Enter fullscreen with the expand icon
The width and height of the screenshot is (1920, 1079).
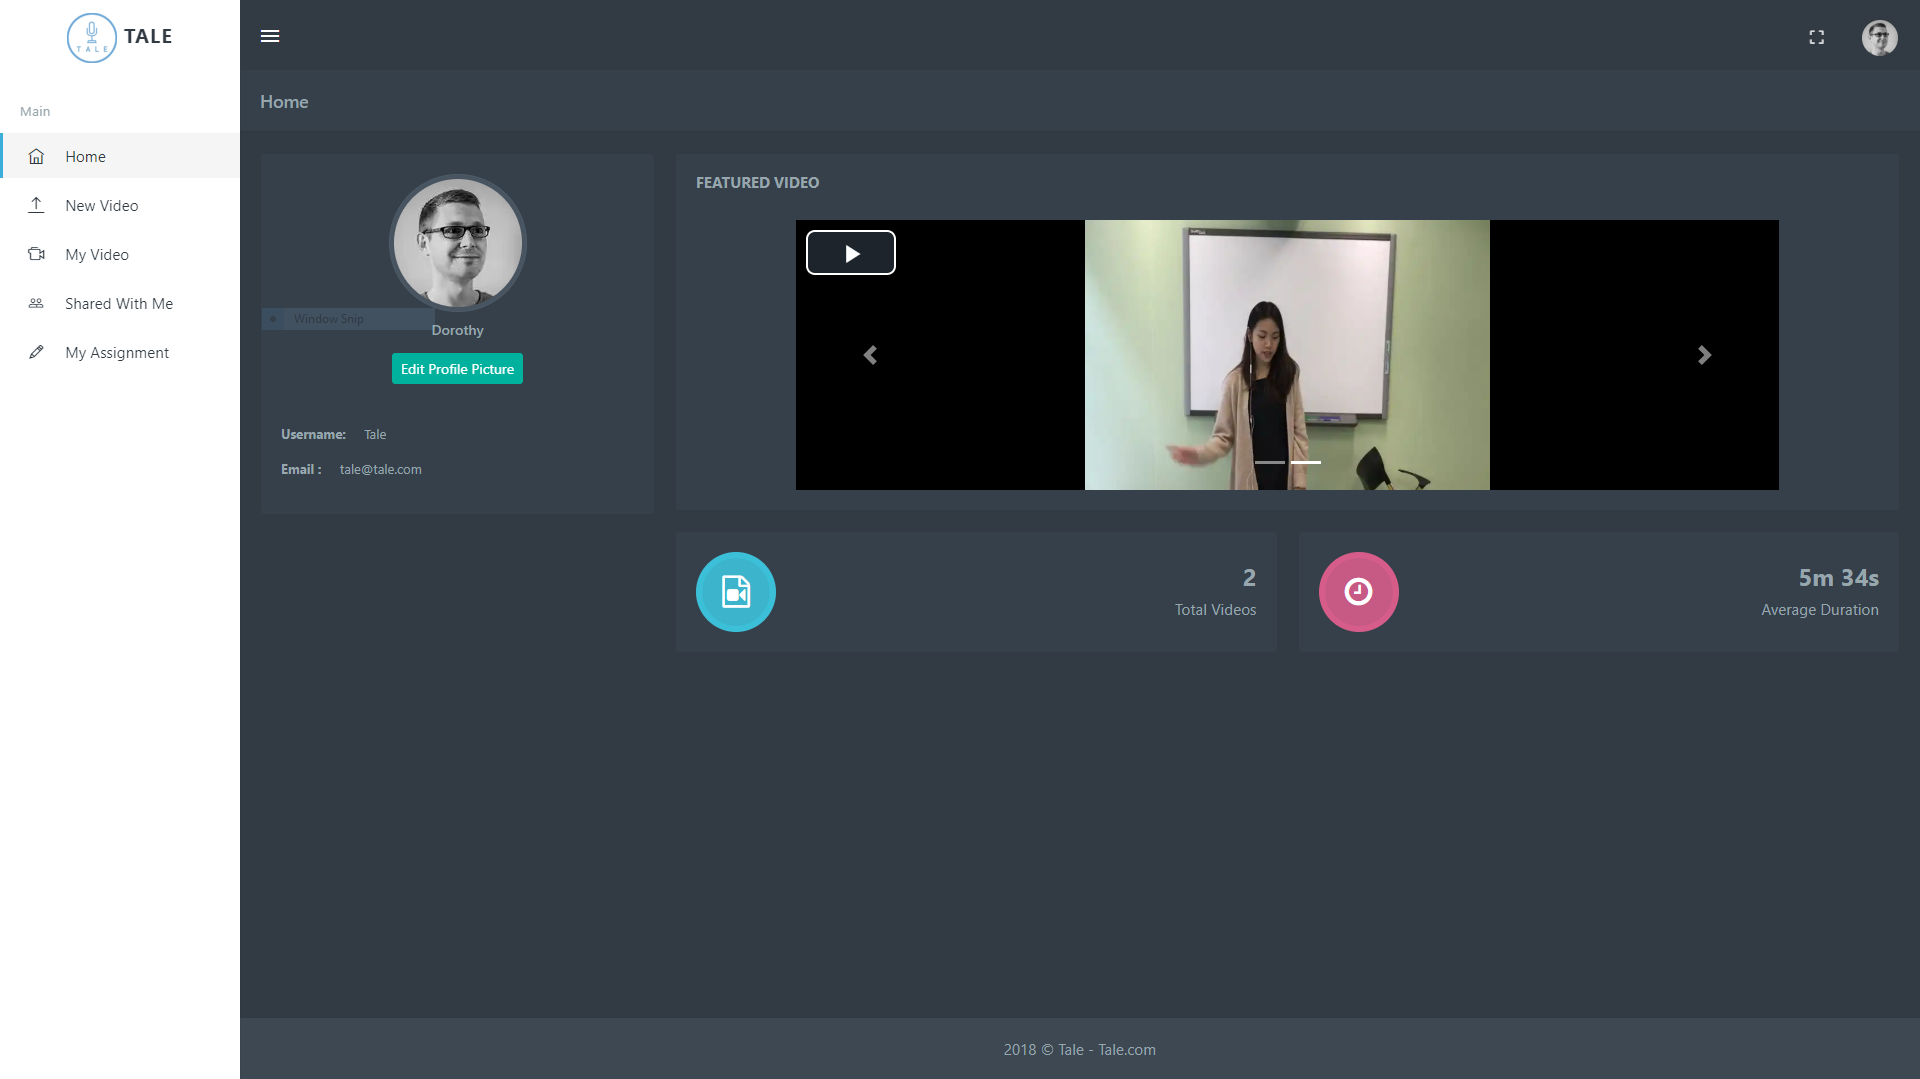pos(1817,37)
